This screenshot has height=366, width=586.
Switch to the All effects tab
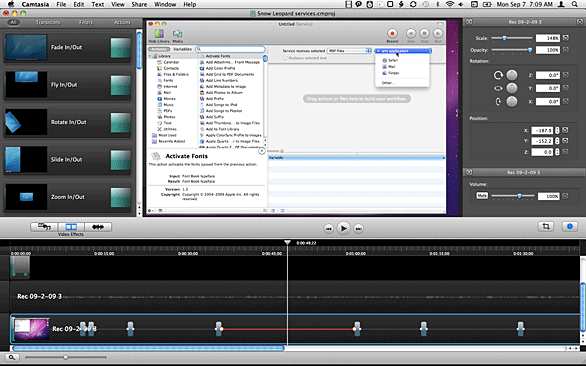click(13, 22)
